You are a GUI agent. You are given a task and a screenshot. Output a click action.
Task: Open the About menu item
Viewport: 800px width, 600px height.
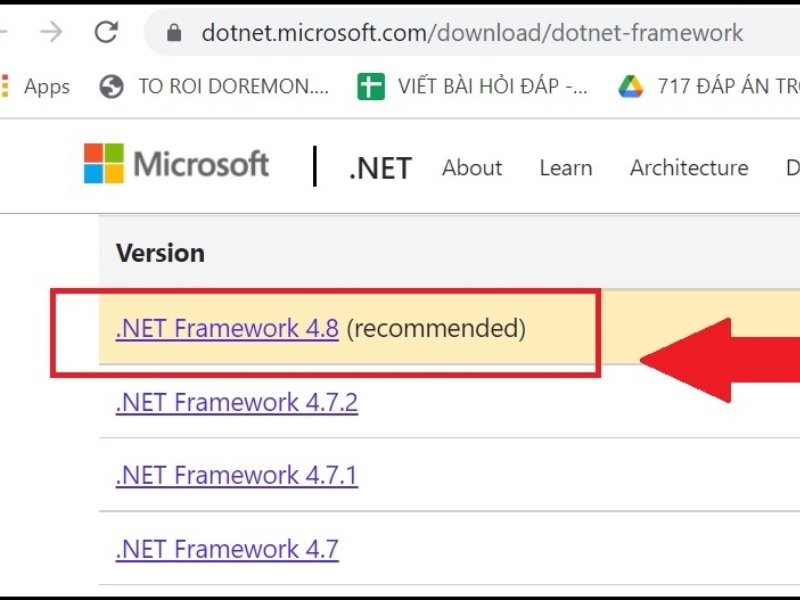pyautogui.click(x=472, y=168)
